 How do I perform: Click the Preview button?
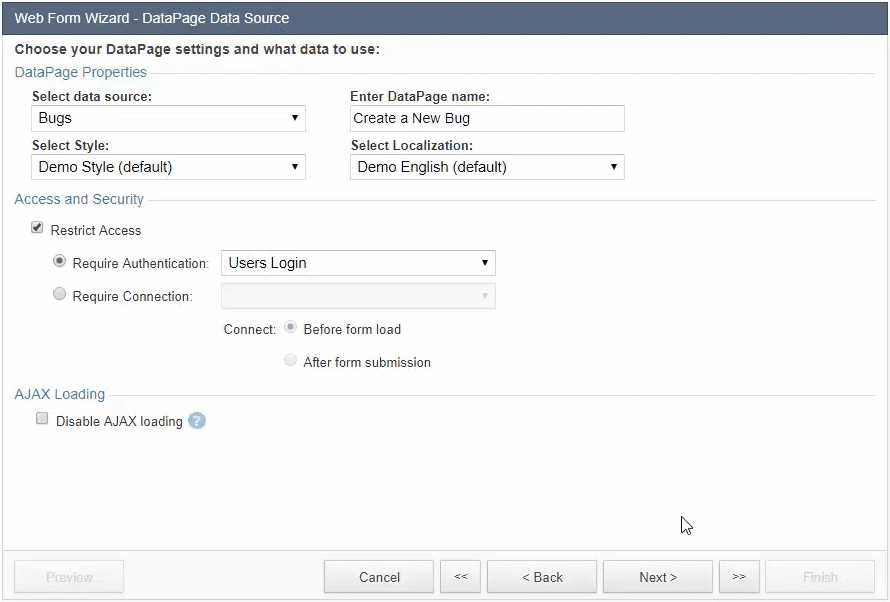[69, 577]
